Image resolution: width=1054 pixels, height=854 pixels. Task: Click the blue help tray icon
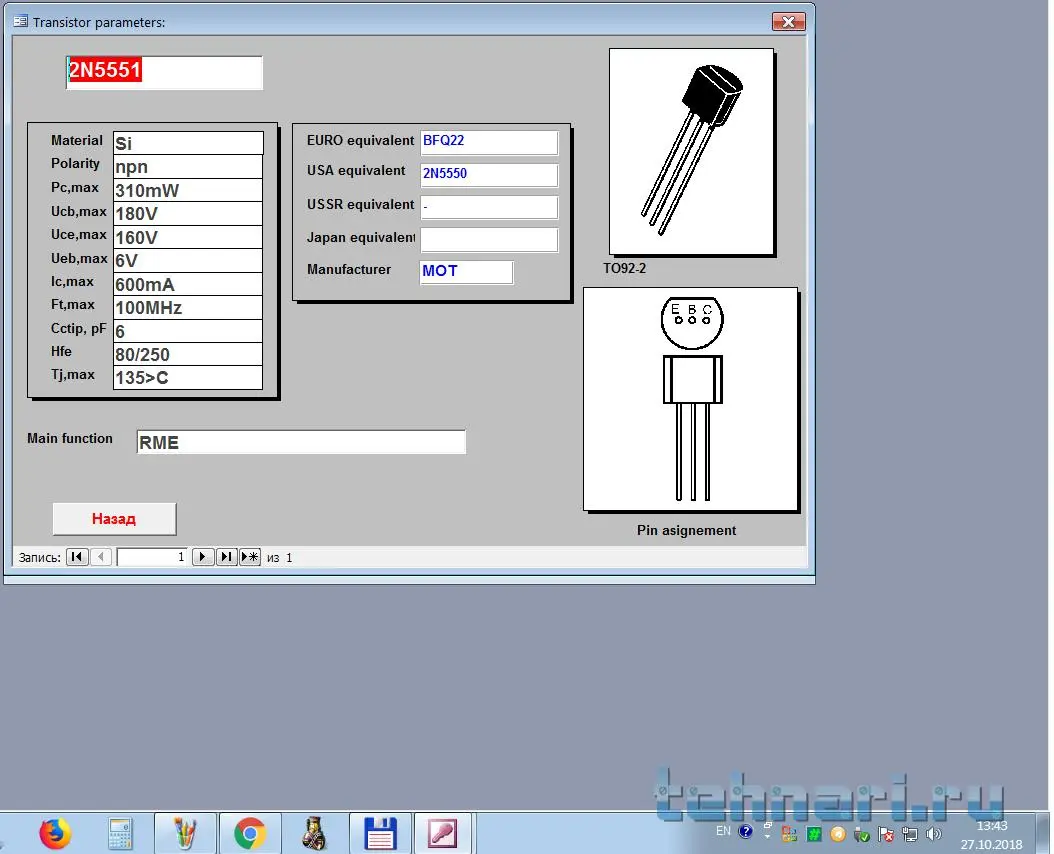[745, 832]
